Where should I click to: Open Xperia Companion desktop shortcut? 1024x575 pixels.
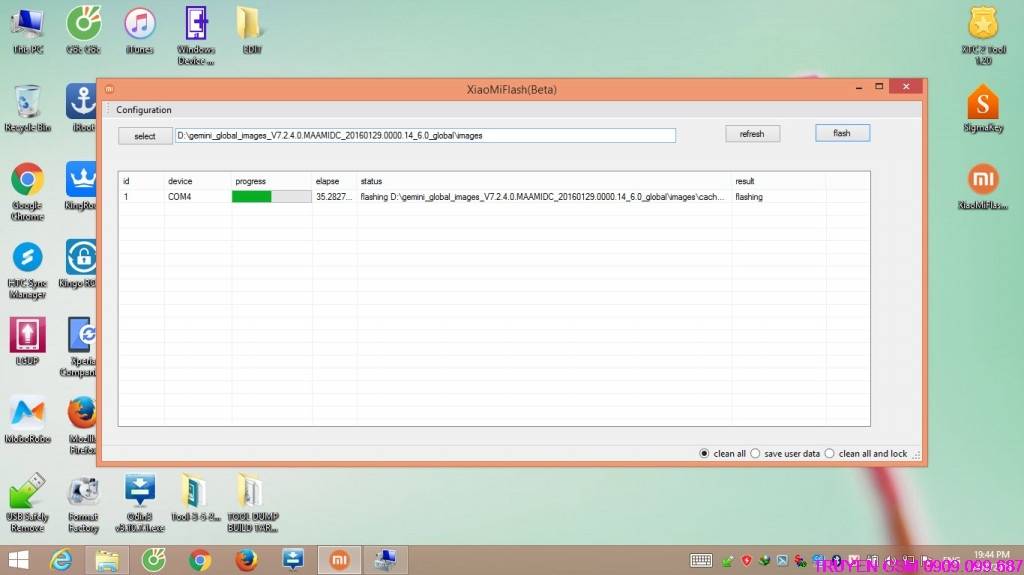(x=81, y=347)
